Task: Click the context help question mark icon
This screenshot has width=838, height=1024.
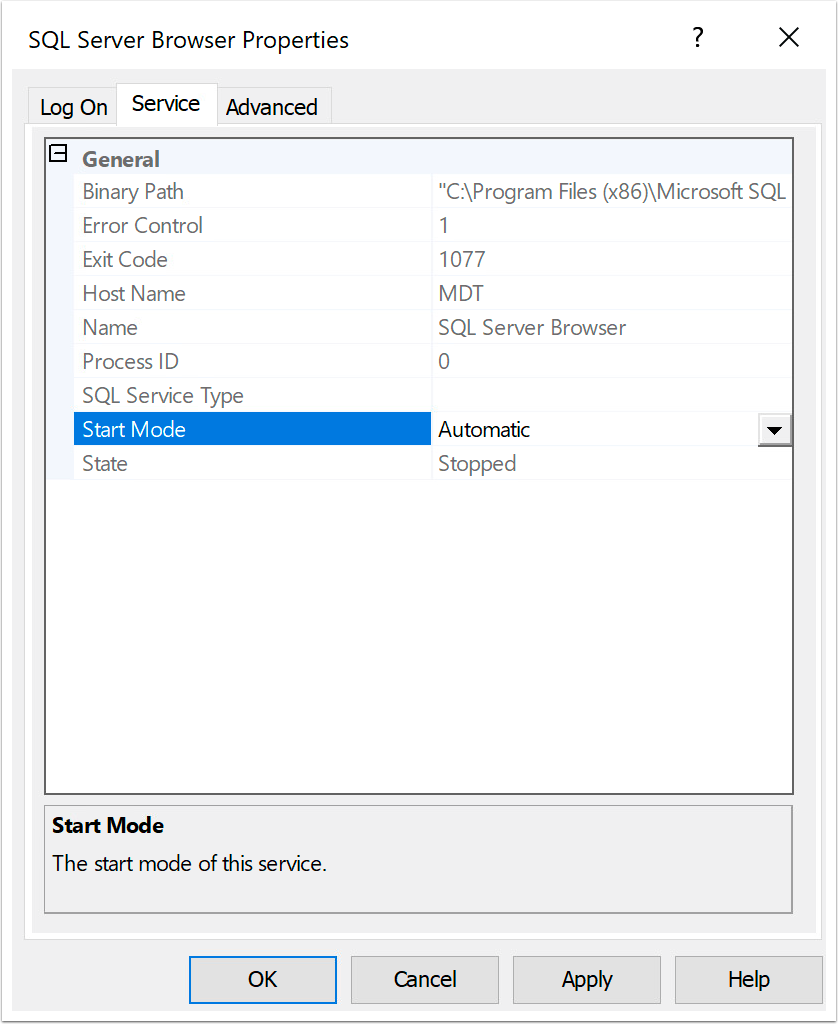Action: click(697, 37)
